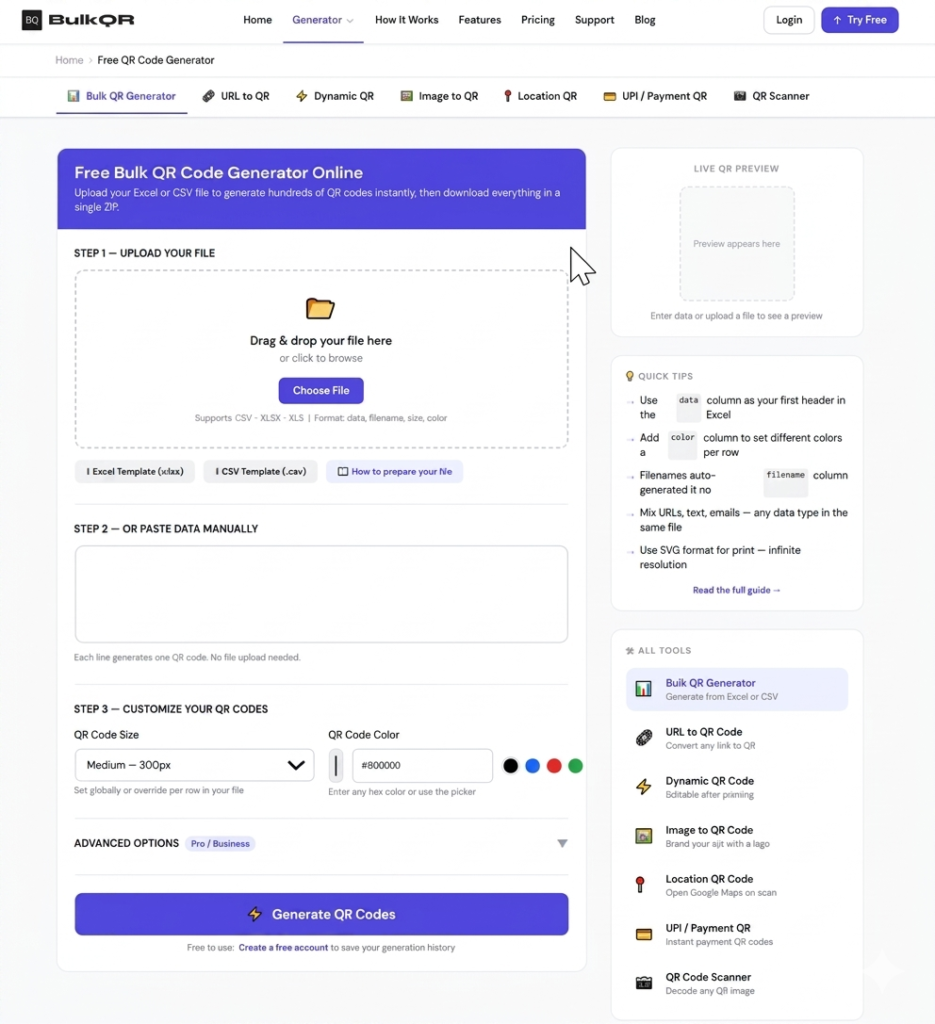Viewport: 935px width, 1024px height.
Task: Click Generate QR Codes button
Action: tap(321, 914)
